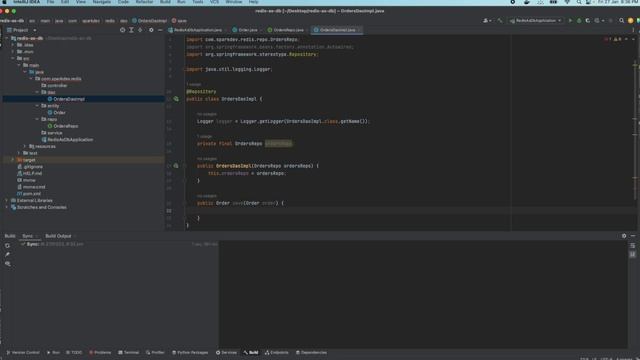Click the orange IDE updates avatar icon
The width and height of the screenshot is (640, 360).
click(631, 20)
